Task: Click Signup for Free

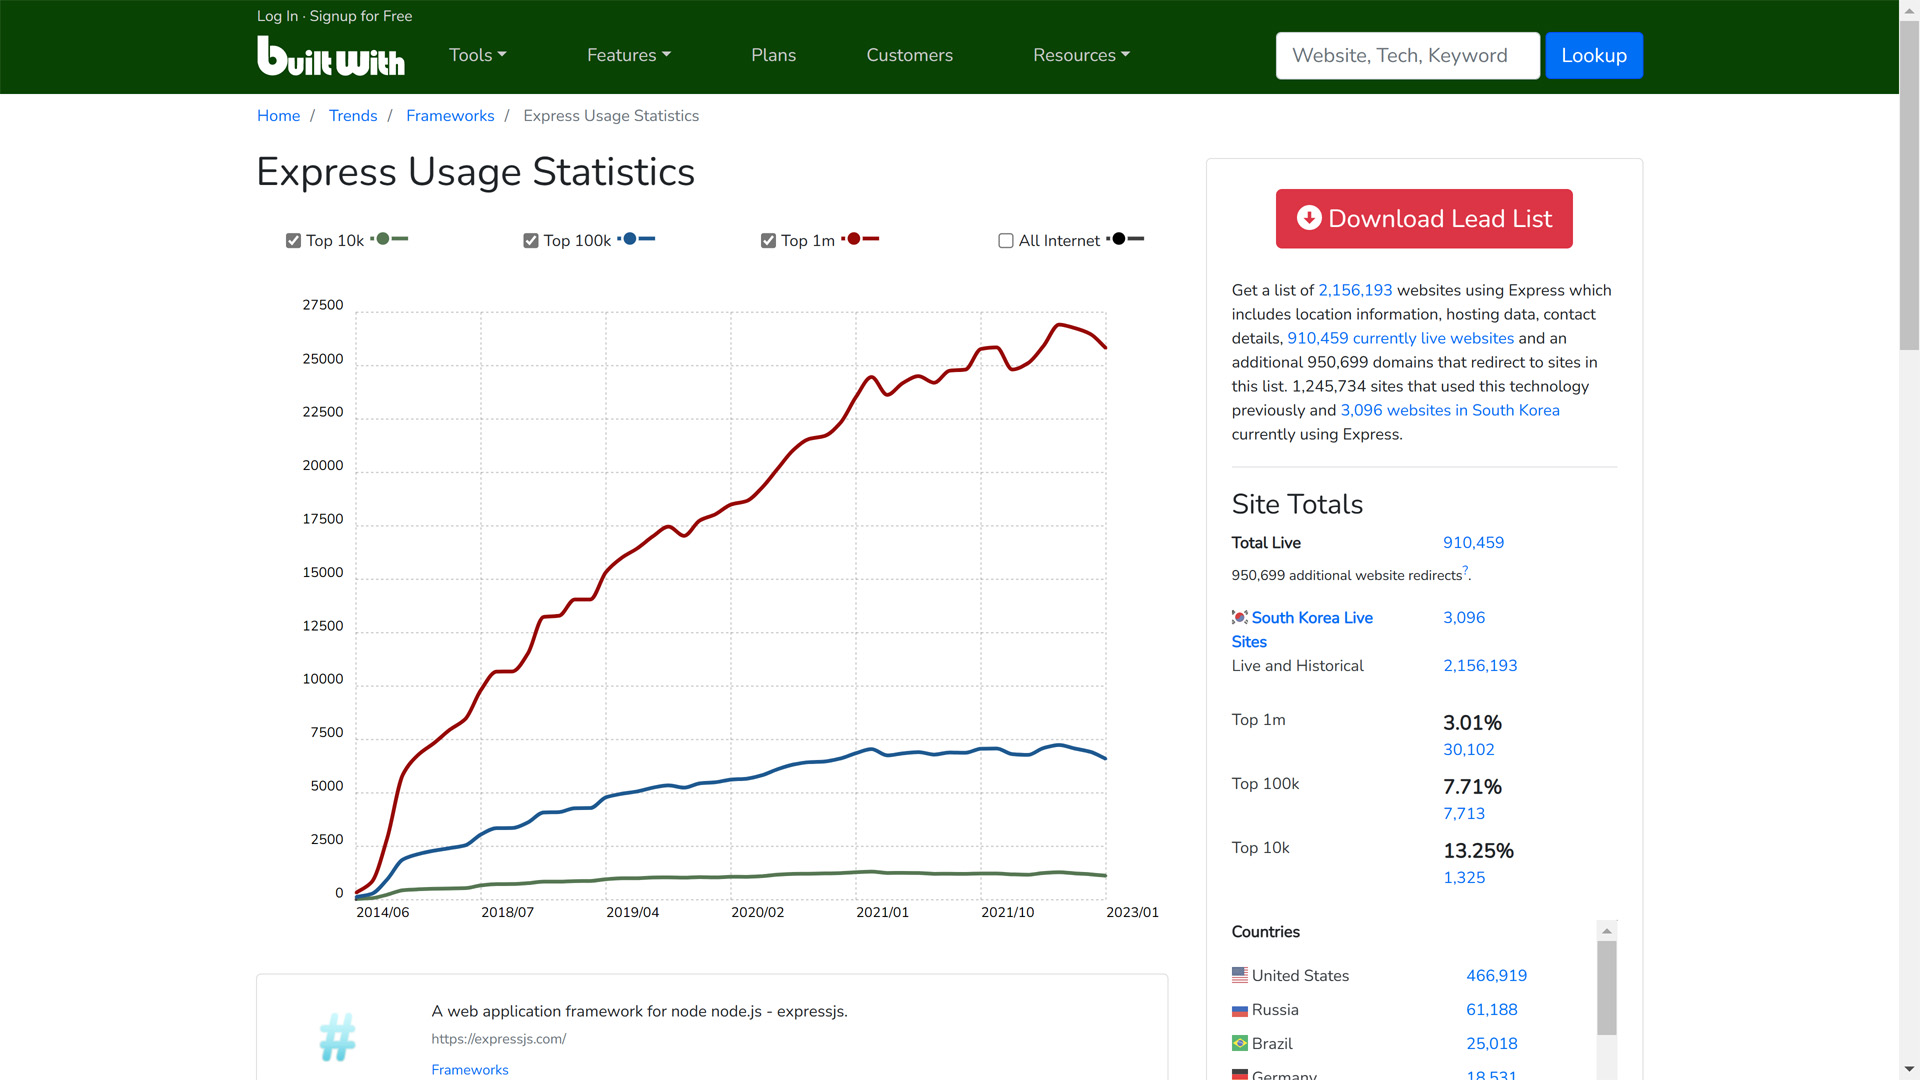Action: [x=361, y=16]
